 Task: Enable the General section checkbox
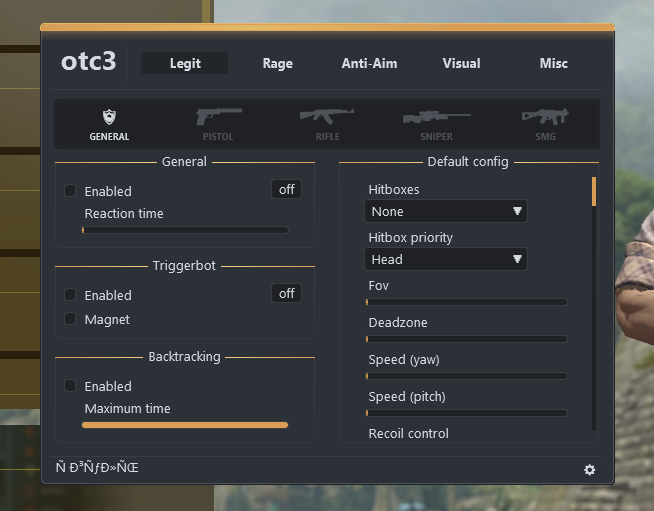click(70, 191)
